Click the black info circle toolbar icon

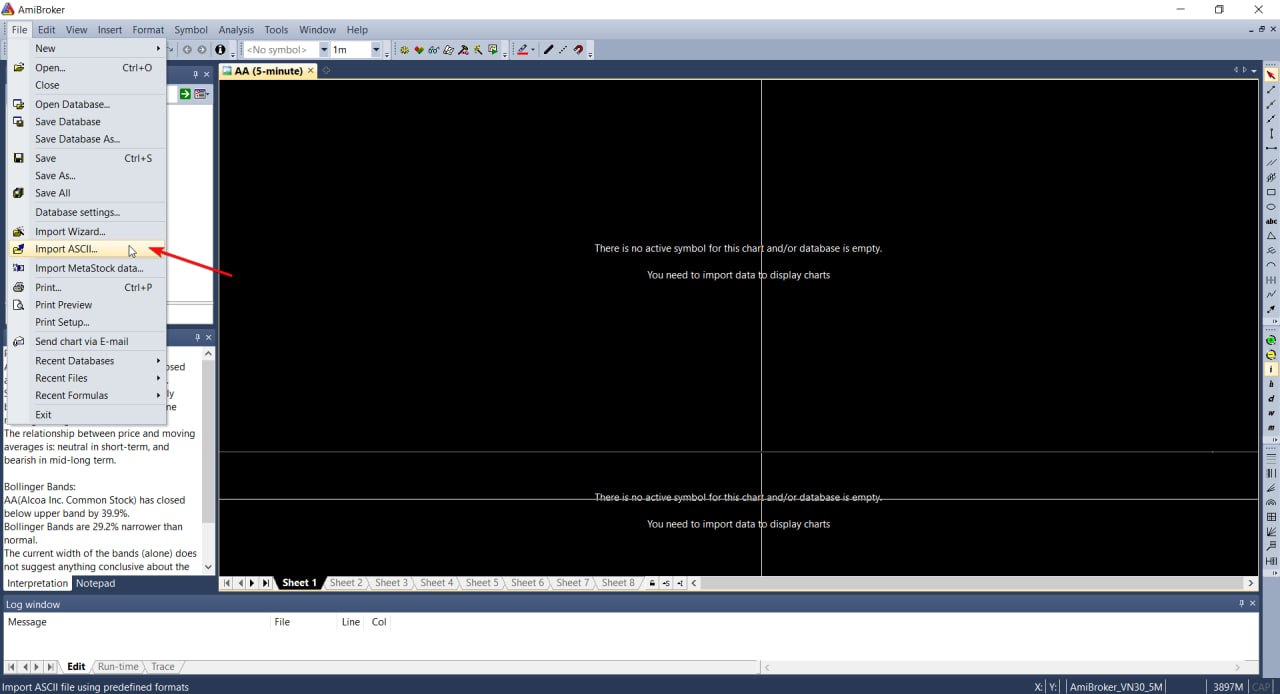coord(220,49)
